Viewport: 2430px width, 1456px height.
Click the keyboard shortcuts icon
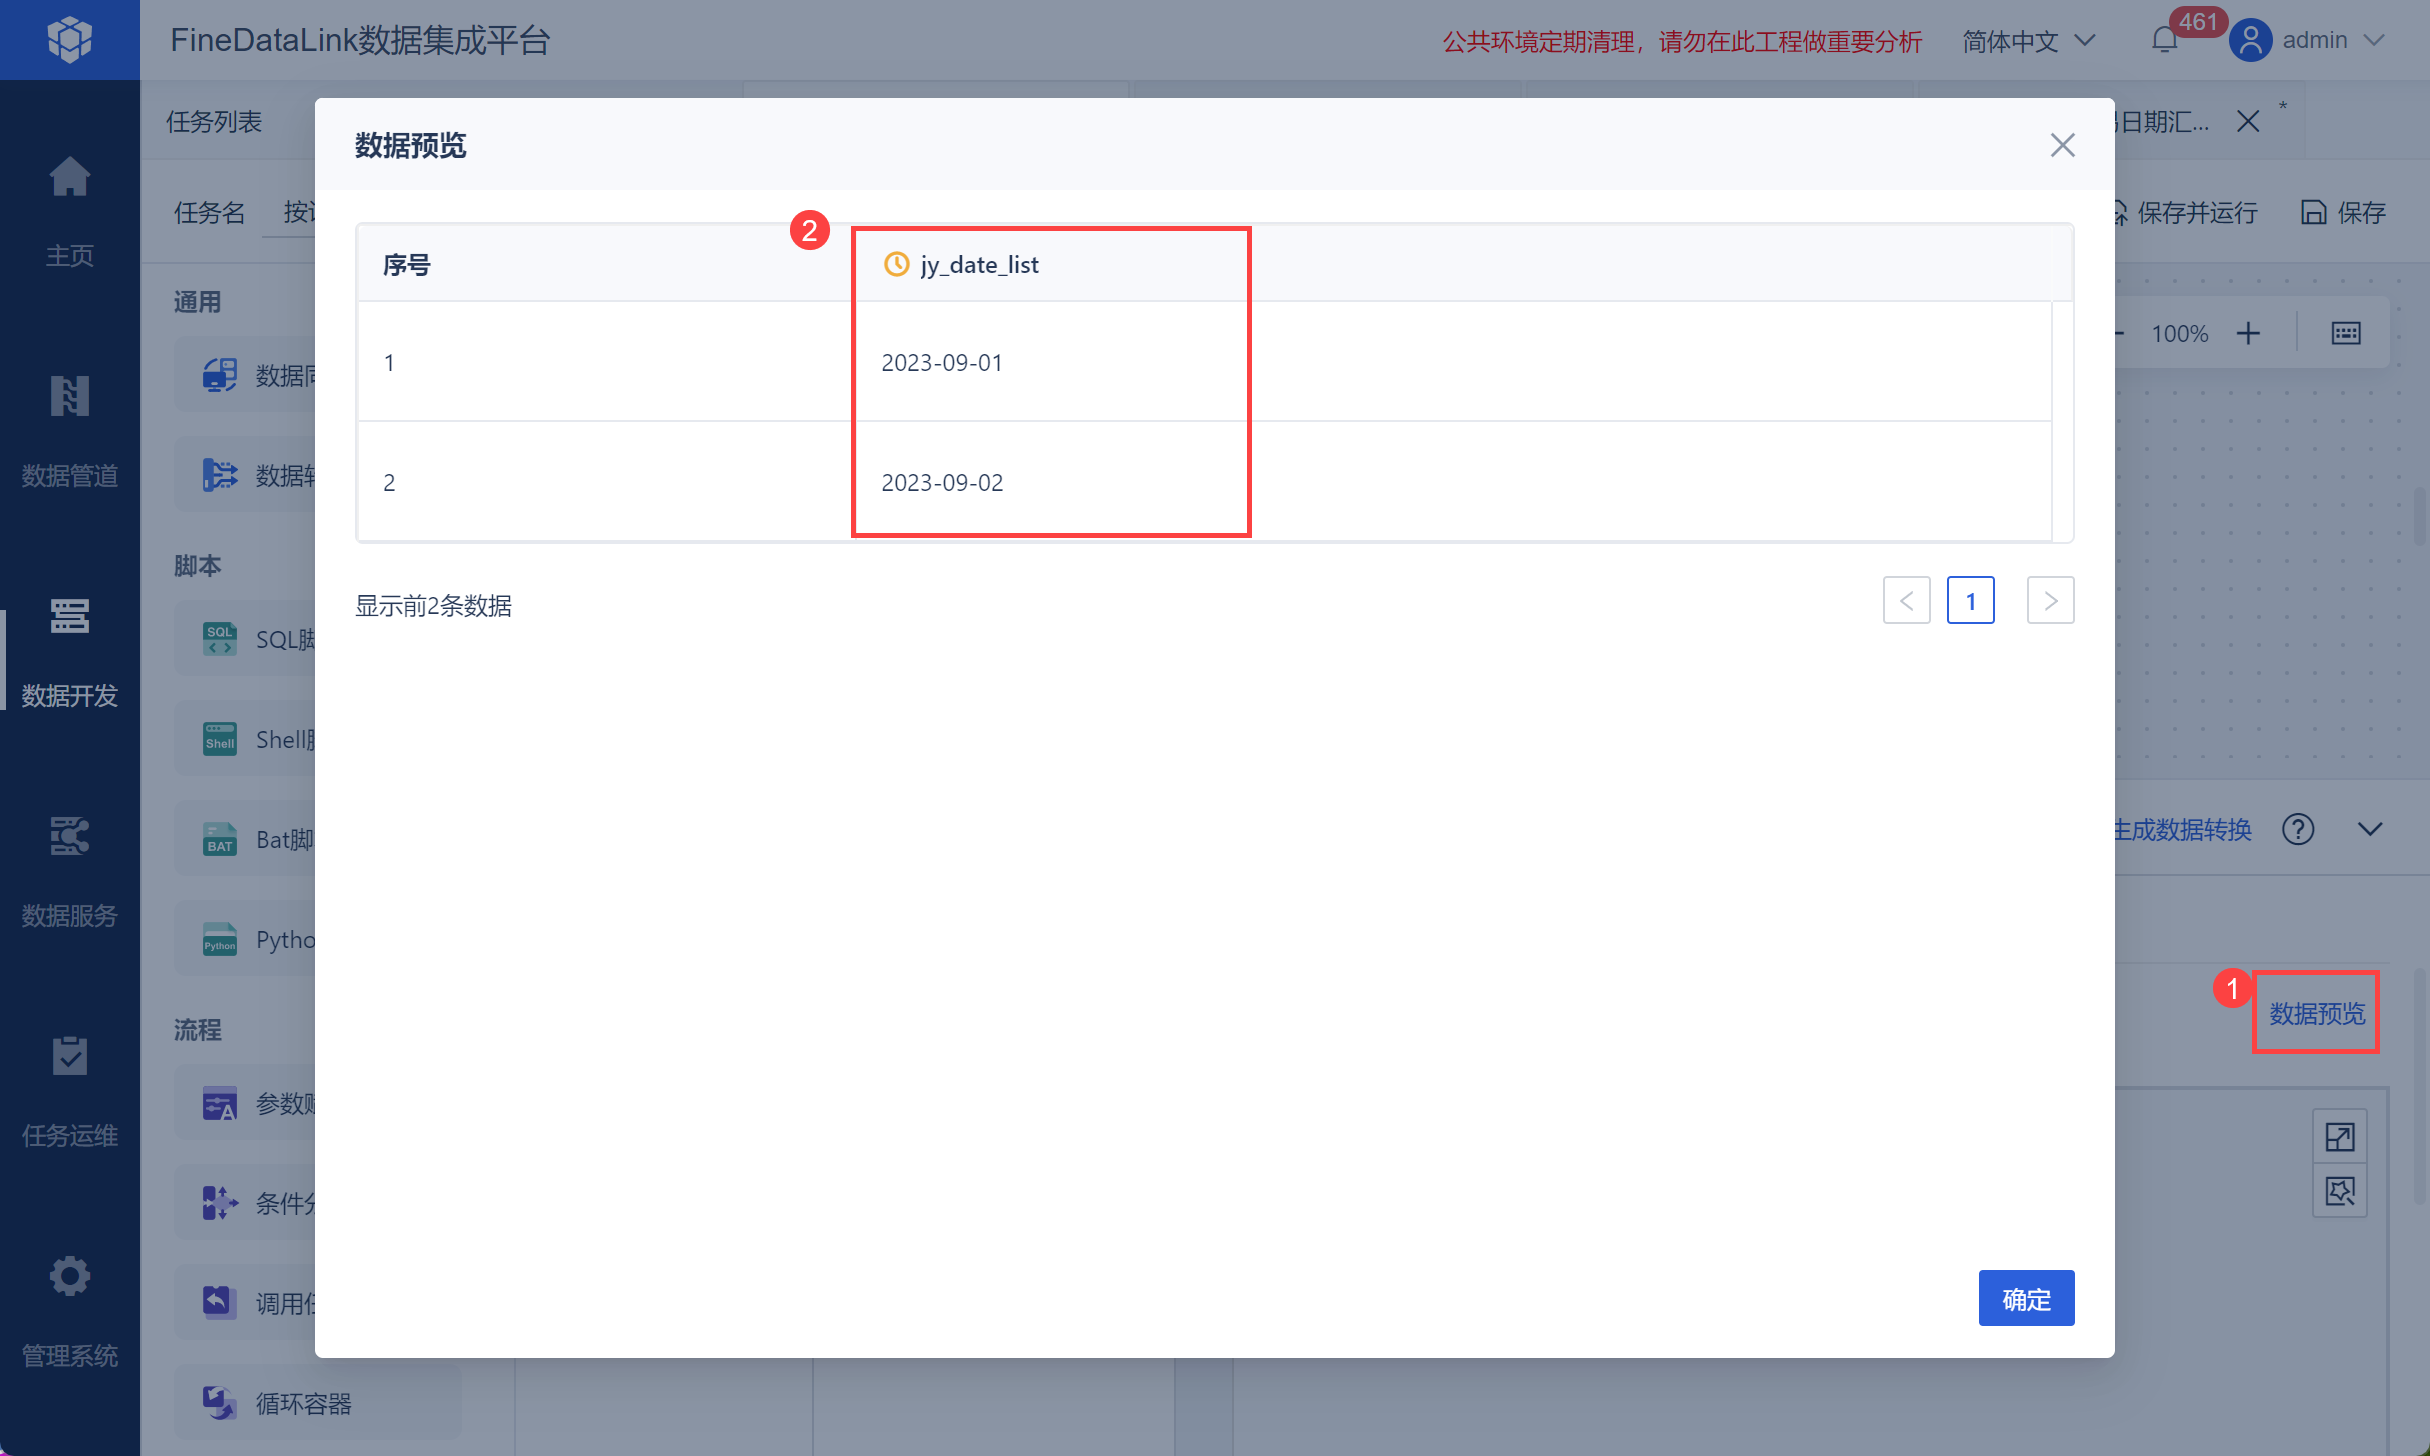point(2345,333)
